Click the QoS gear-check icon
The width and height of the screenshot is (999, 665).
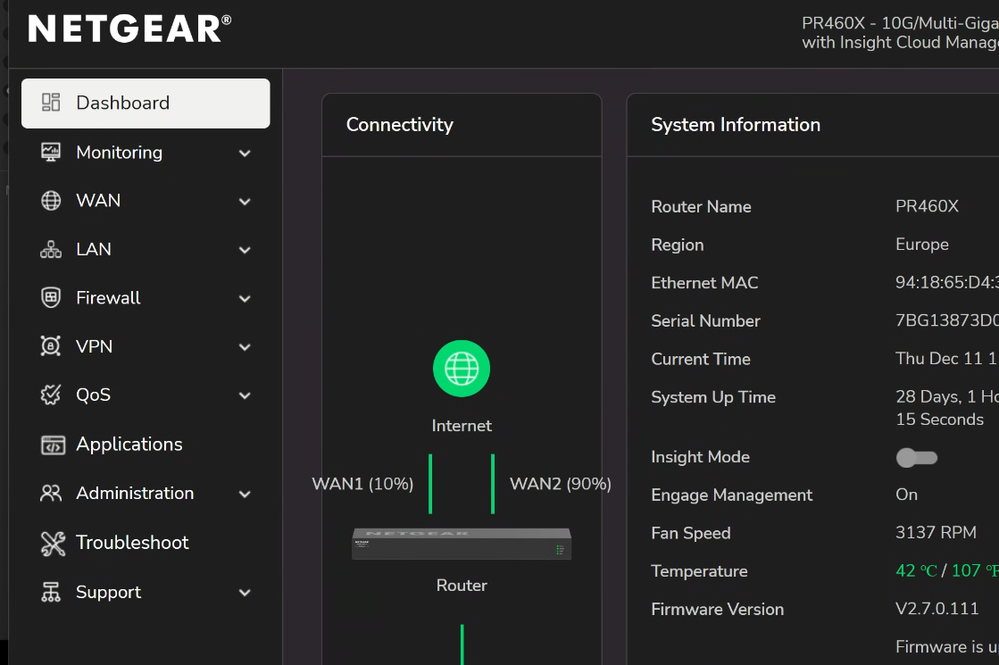coord(51,395)
